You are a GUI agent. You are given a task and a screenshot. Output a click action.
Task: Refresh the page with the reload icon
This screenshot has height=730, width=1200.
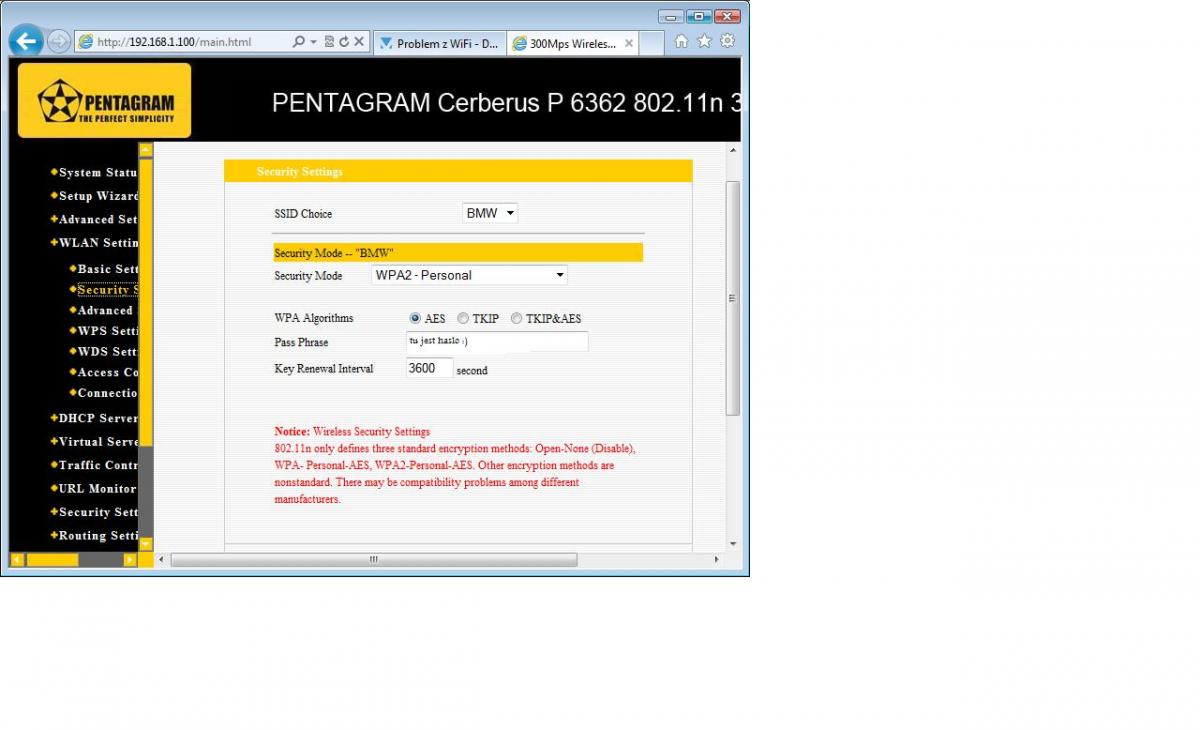344,42
